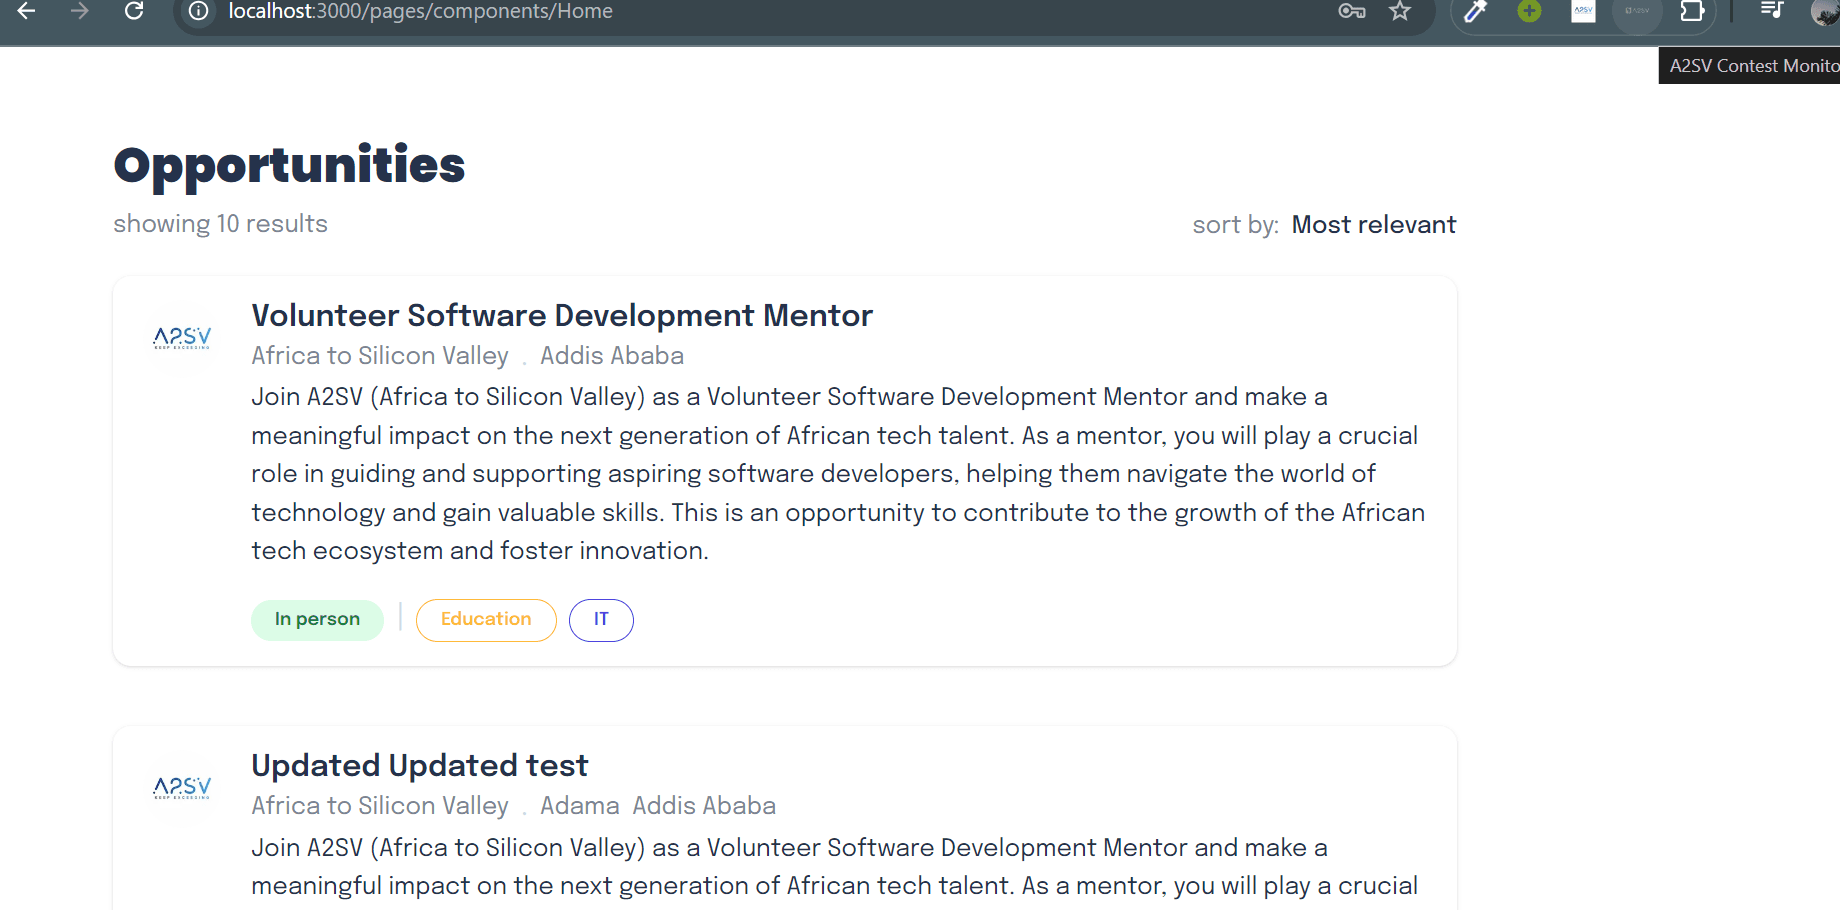Open the Updated Updated test listing
The height and width of the screenshot is (910, 1840).
pyautogui.click(x=419, y=765)
